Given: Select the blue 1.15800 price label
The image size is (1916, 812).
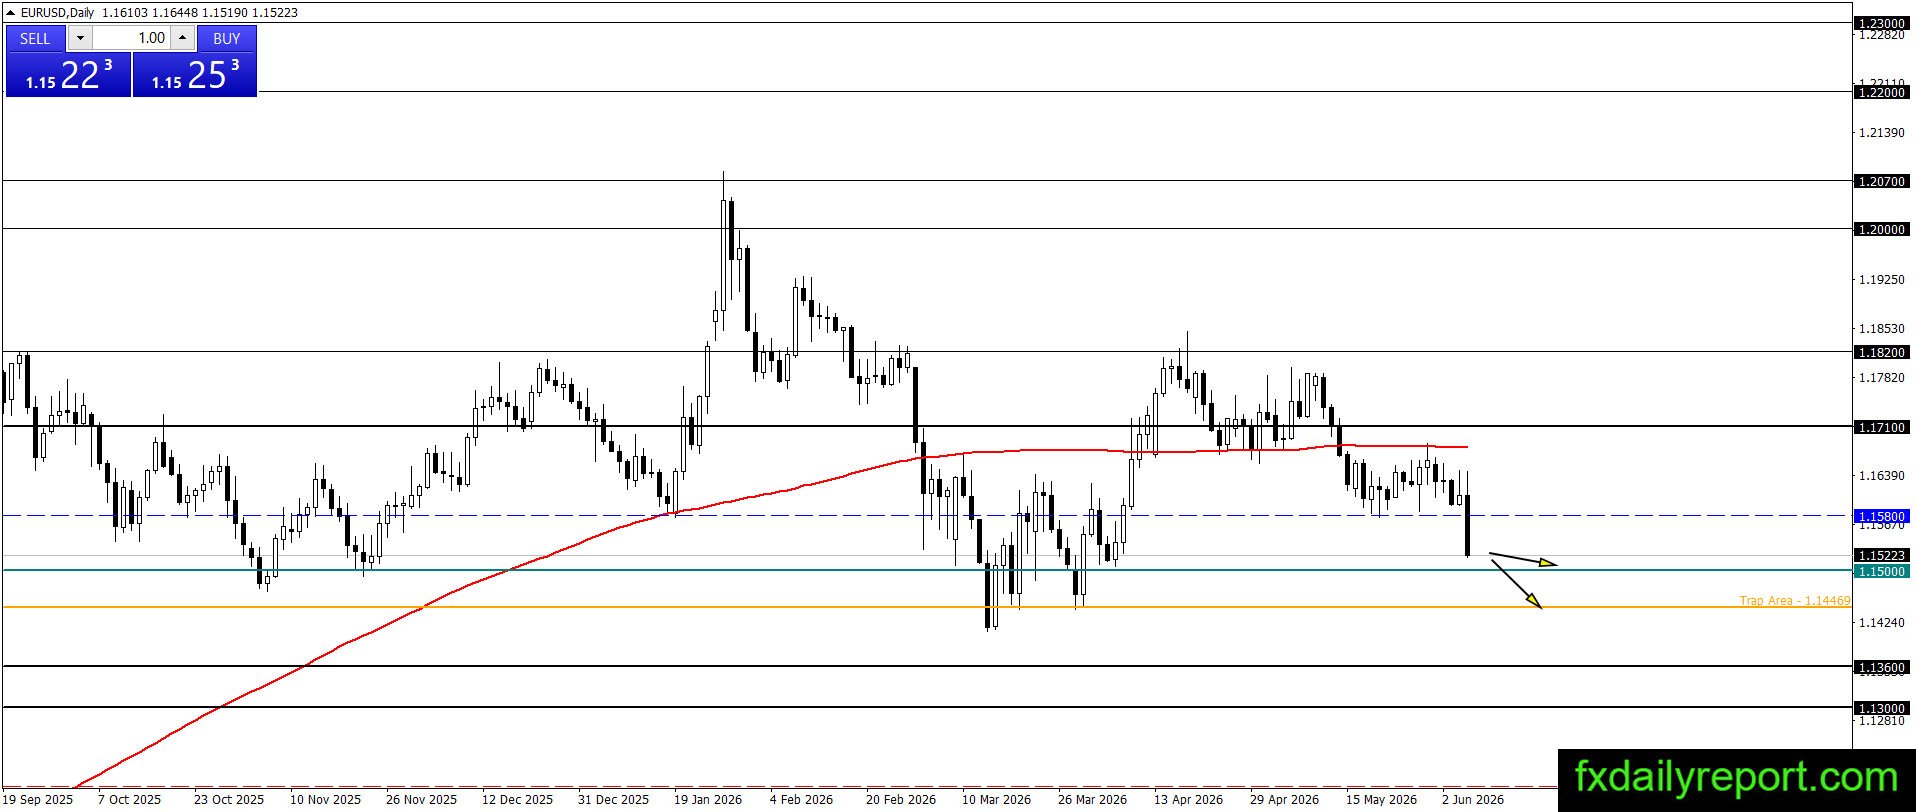Looking at the screenshot, I should [x=1881, y=516].
